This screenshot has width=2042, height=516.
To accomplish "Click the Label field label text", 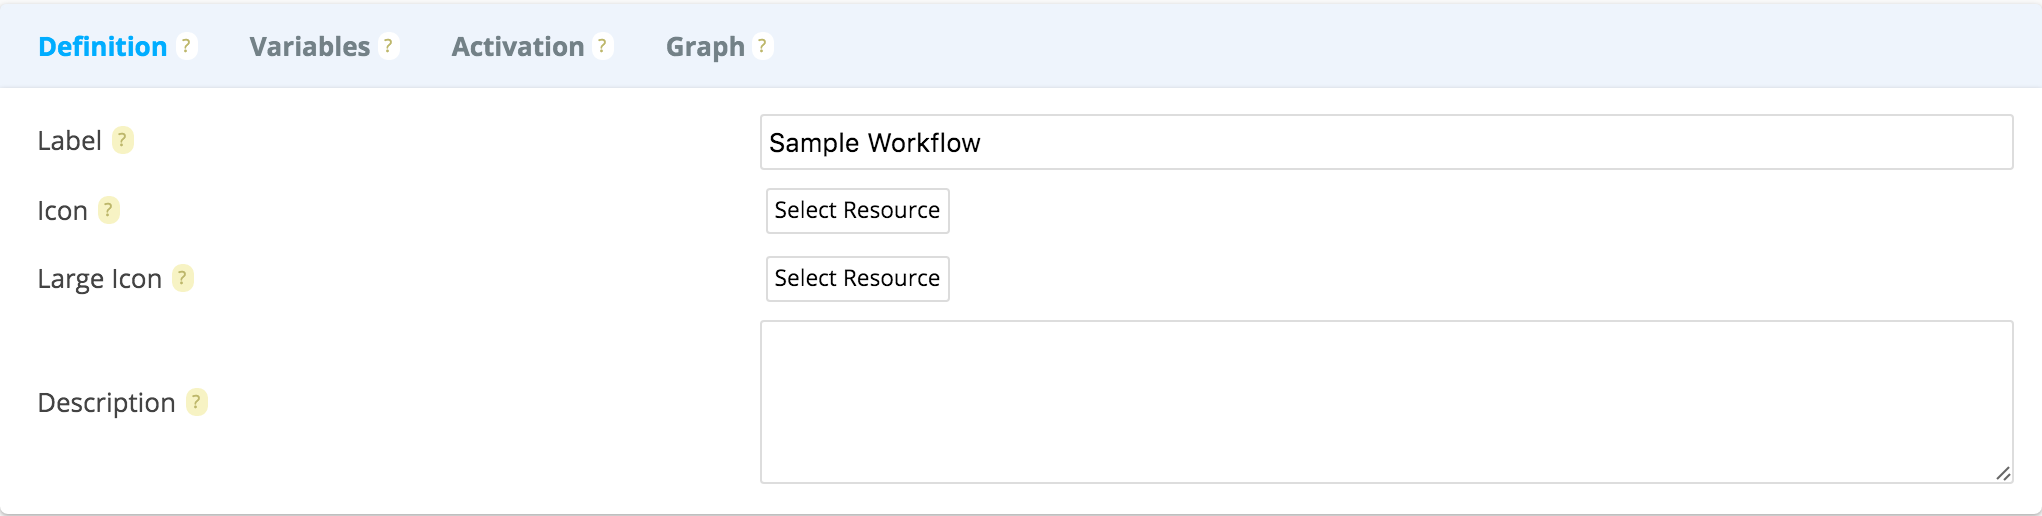I will (x=70, y=141).
